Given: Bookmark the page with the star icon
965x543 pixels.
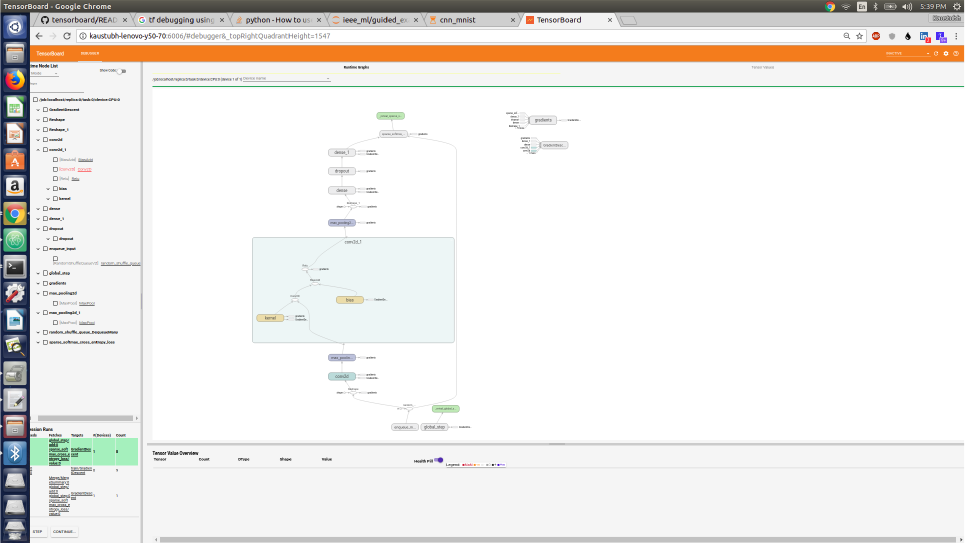Looking at the screenshot, I should coord(859,36).
